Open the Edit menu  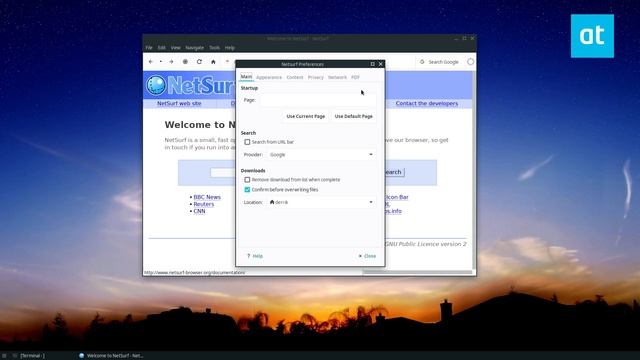tap(162, 48)
